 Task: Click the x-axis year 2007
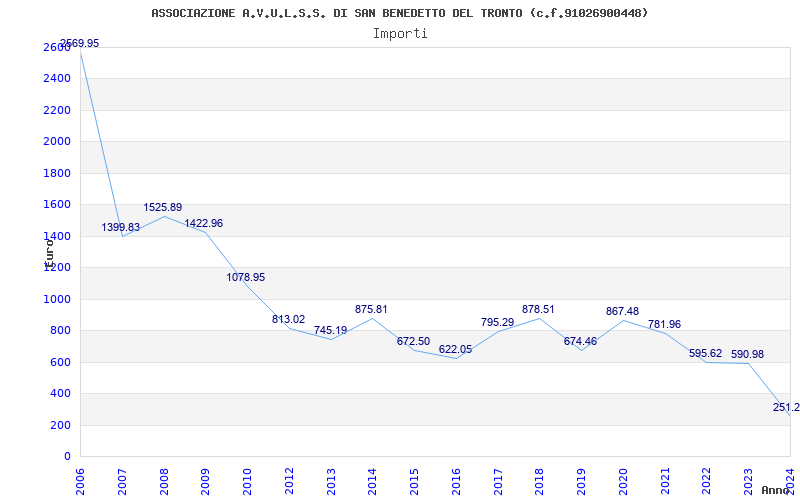[x=122, y=481]
